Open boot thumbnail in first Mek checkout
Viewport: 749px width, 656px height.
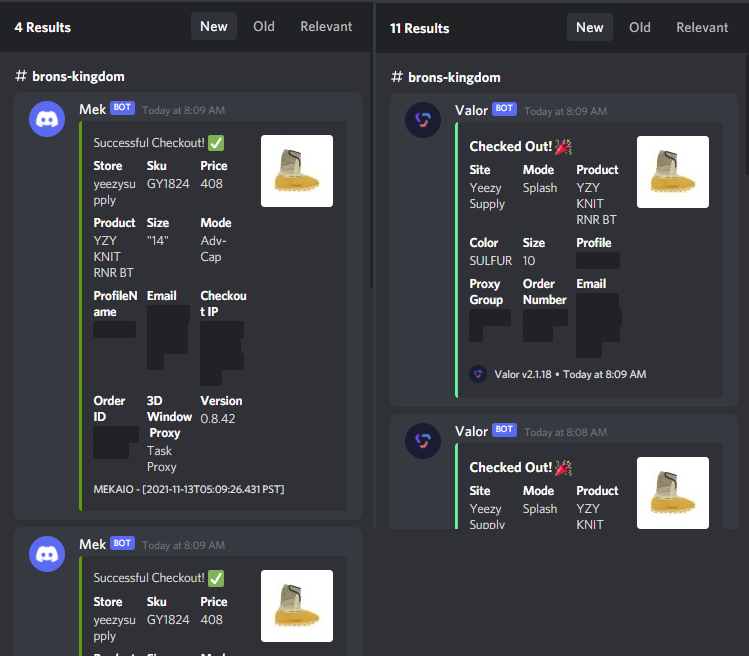point(297,171)
